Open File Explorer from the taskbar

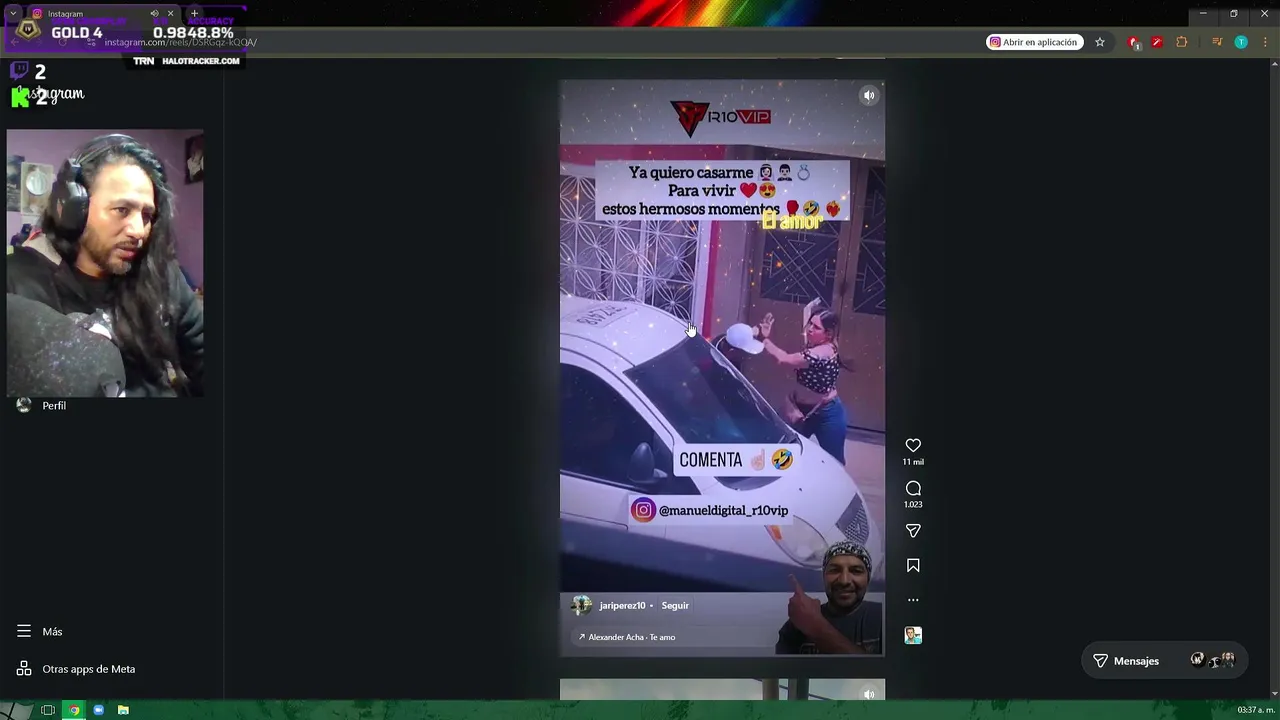(123, 710)
